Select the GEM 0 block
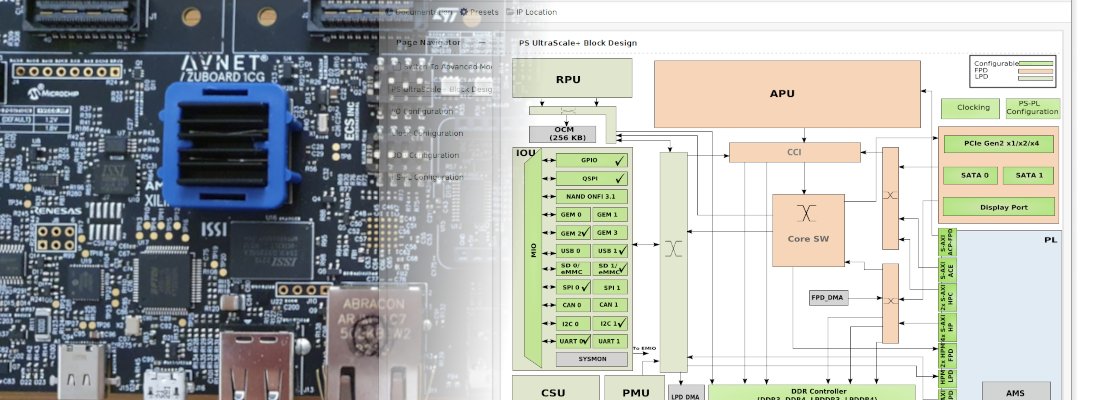 pyautogui.click(x=573, y=215)
